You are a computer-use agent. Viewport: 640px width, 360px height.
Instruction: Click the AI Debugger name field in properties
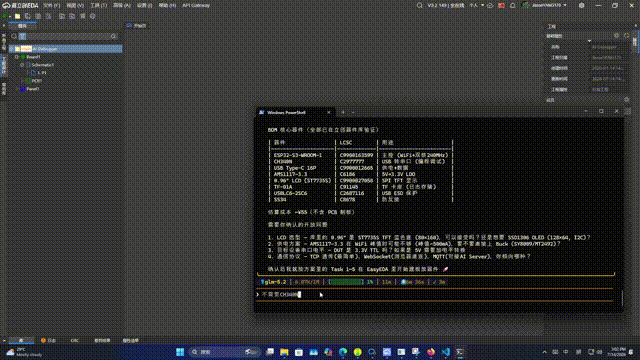[609, 47]
